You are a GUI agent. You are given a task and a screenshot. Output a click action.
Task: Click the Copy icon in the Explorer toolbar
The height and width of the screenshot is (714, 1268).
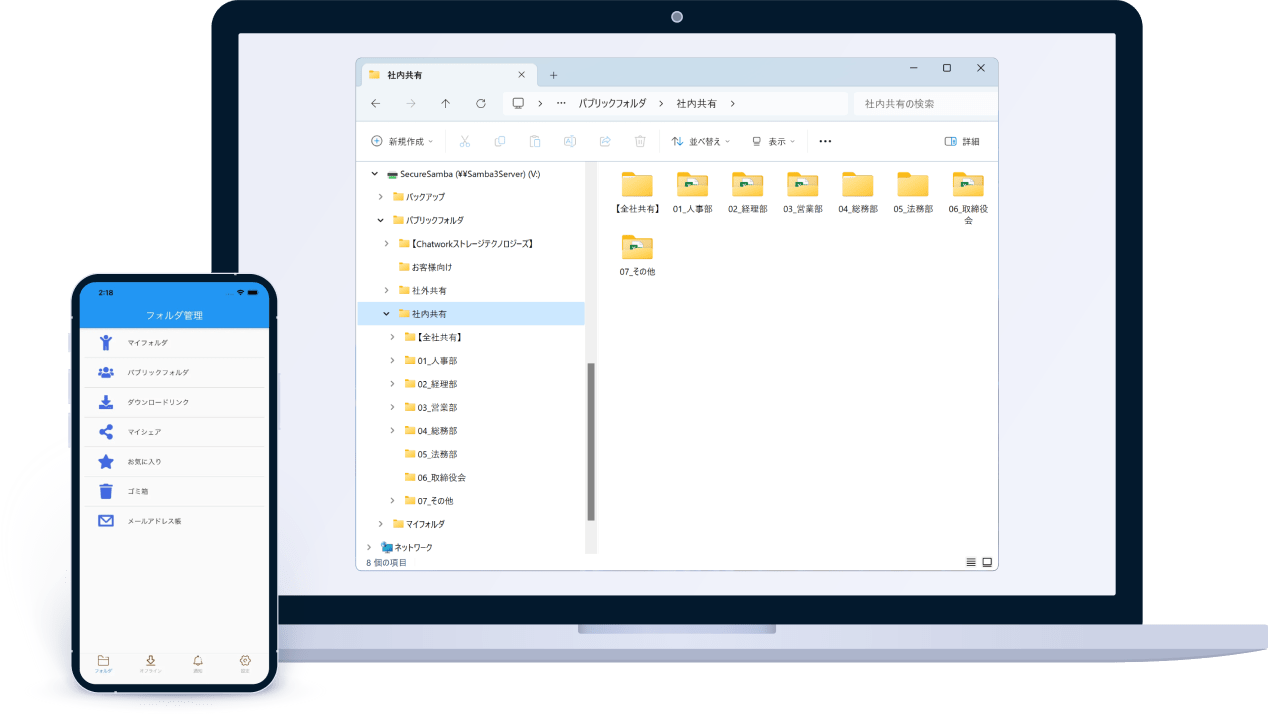tap(500, 141)
